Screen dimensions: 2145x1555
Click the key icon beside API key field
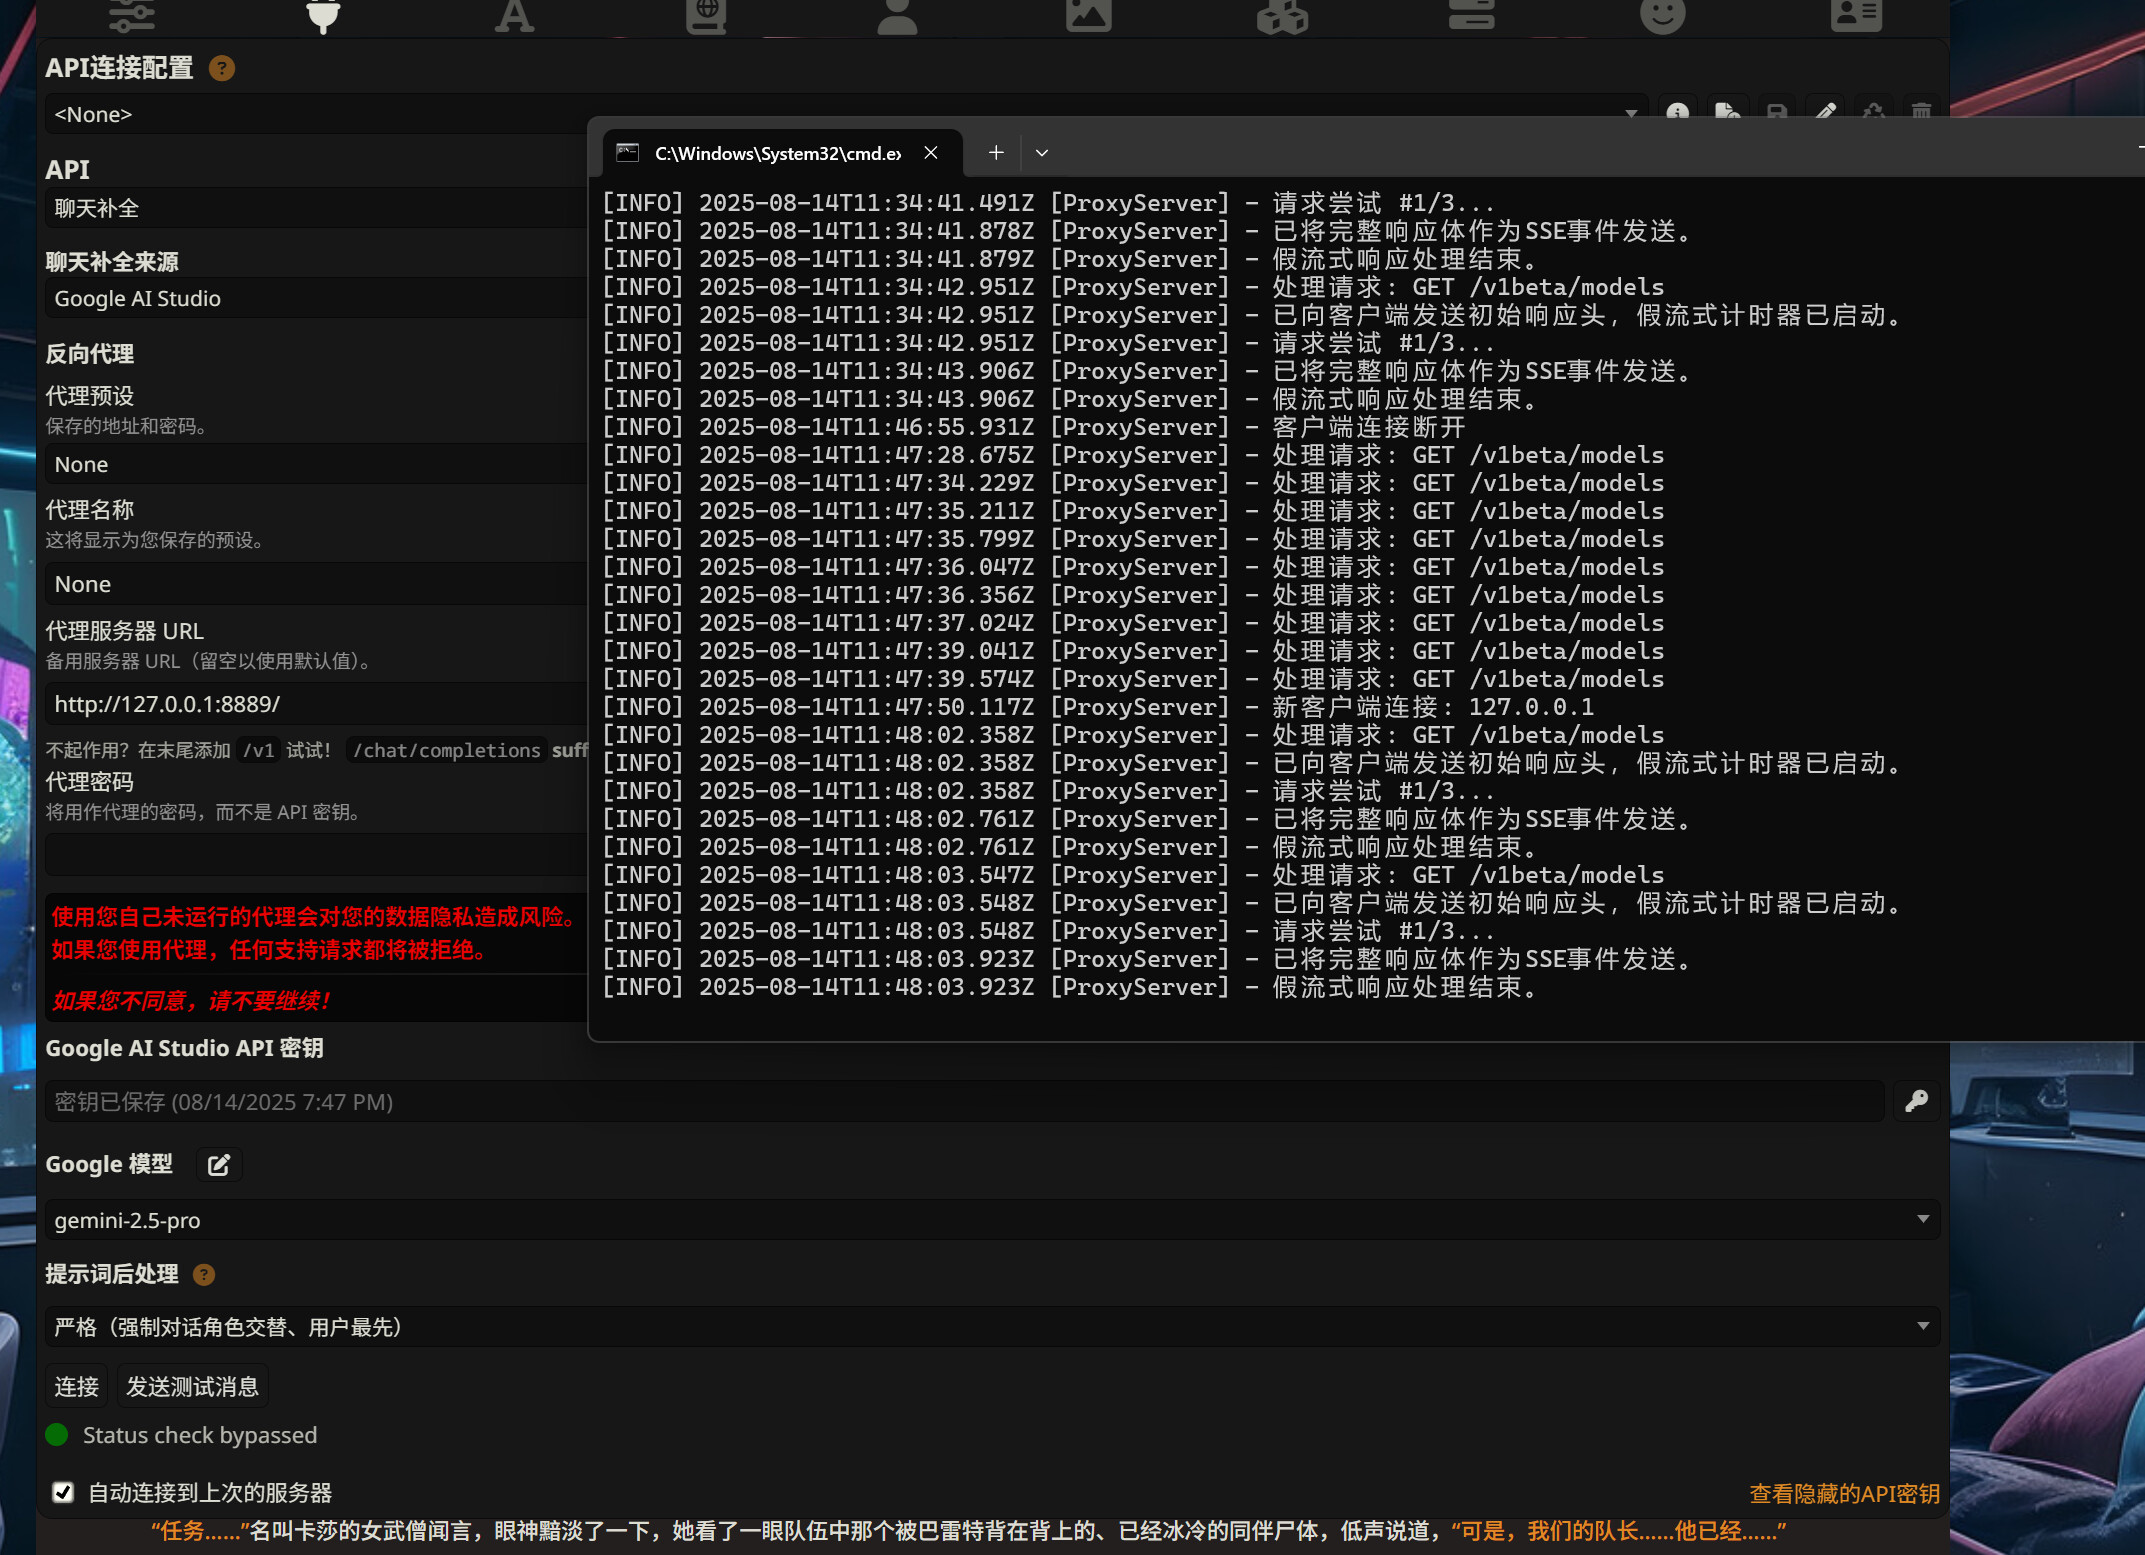[1916, 1101]
